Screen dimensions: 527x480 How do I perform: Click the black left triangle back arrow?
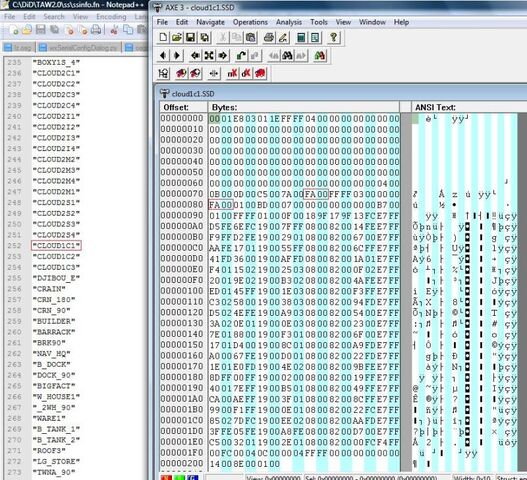pyautogui.click(x=163, y=55)
